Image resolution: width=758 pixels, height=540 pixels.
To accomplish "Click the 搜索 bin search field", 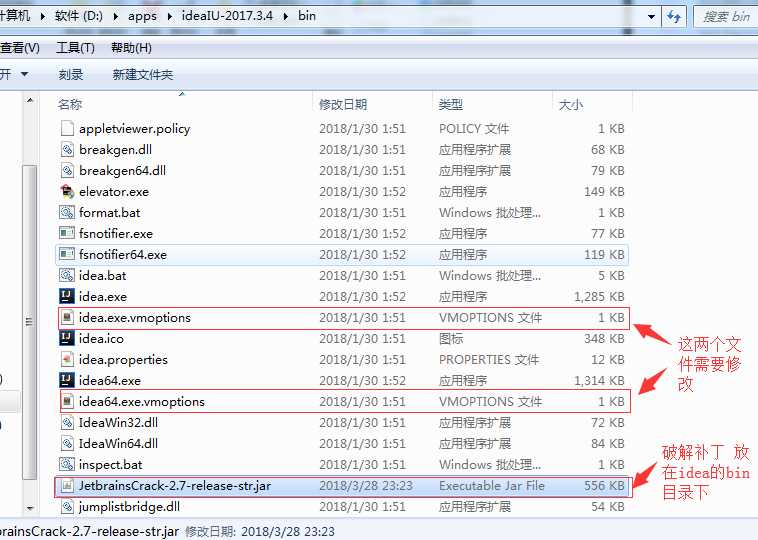I will (x=725, y=17).
